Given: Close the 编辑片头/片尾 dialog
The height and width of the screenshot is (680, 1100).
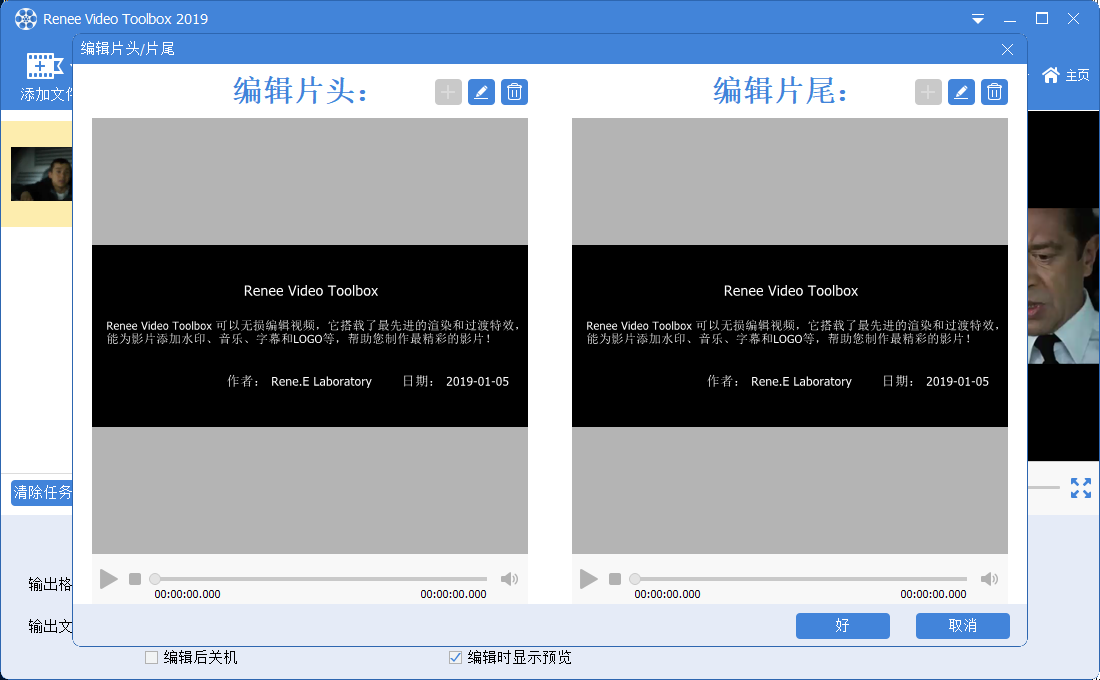Looking at the screenshot, I should click(x=1007, y=49).
